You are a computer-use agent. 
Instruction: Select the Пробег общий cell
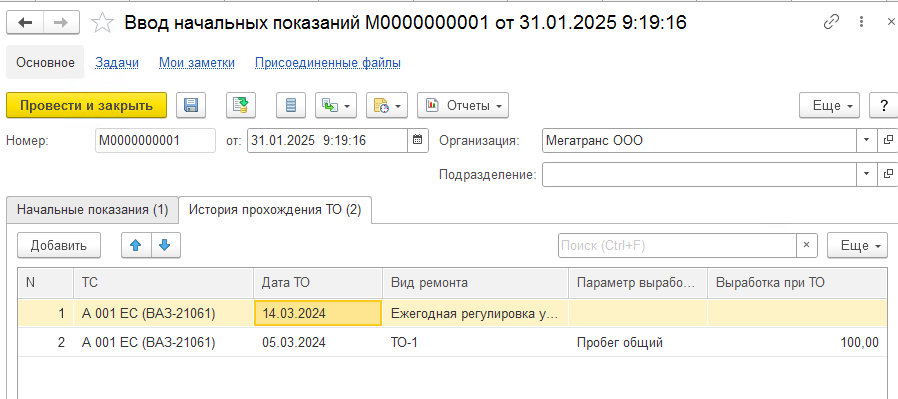tap(639, 343)
